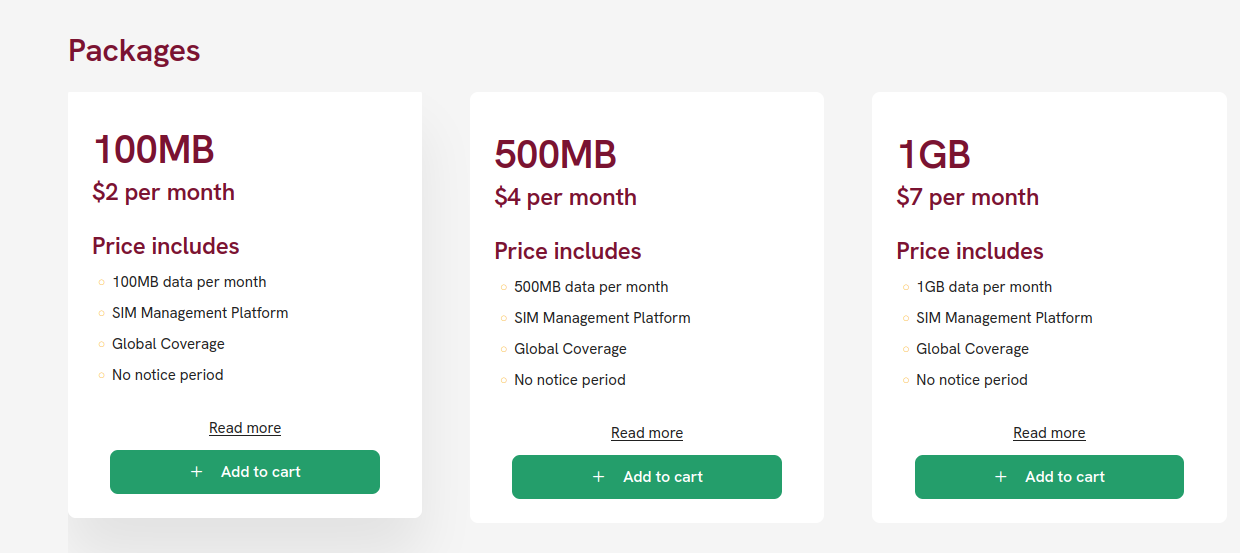The width and height of the screenshot is (1240, 553).
Task: Add the 100MB package to cart
Action: tap(245, 472)
